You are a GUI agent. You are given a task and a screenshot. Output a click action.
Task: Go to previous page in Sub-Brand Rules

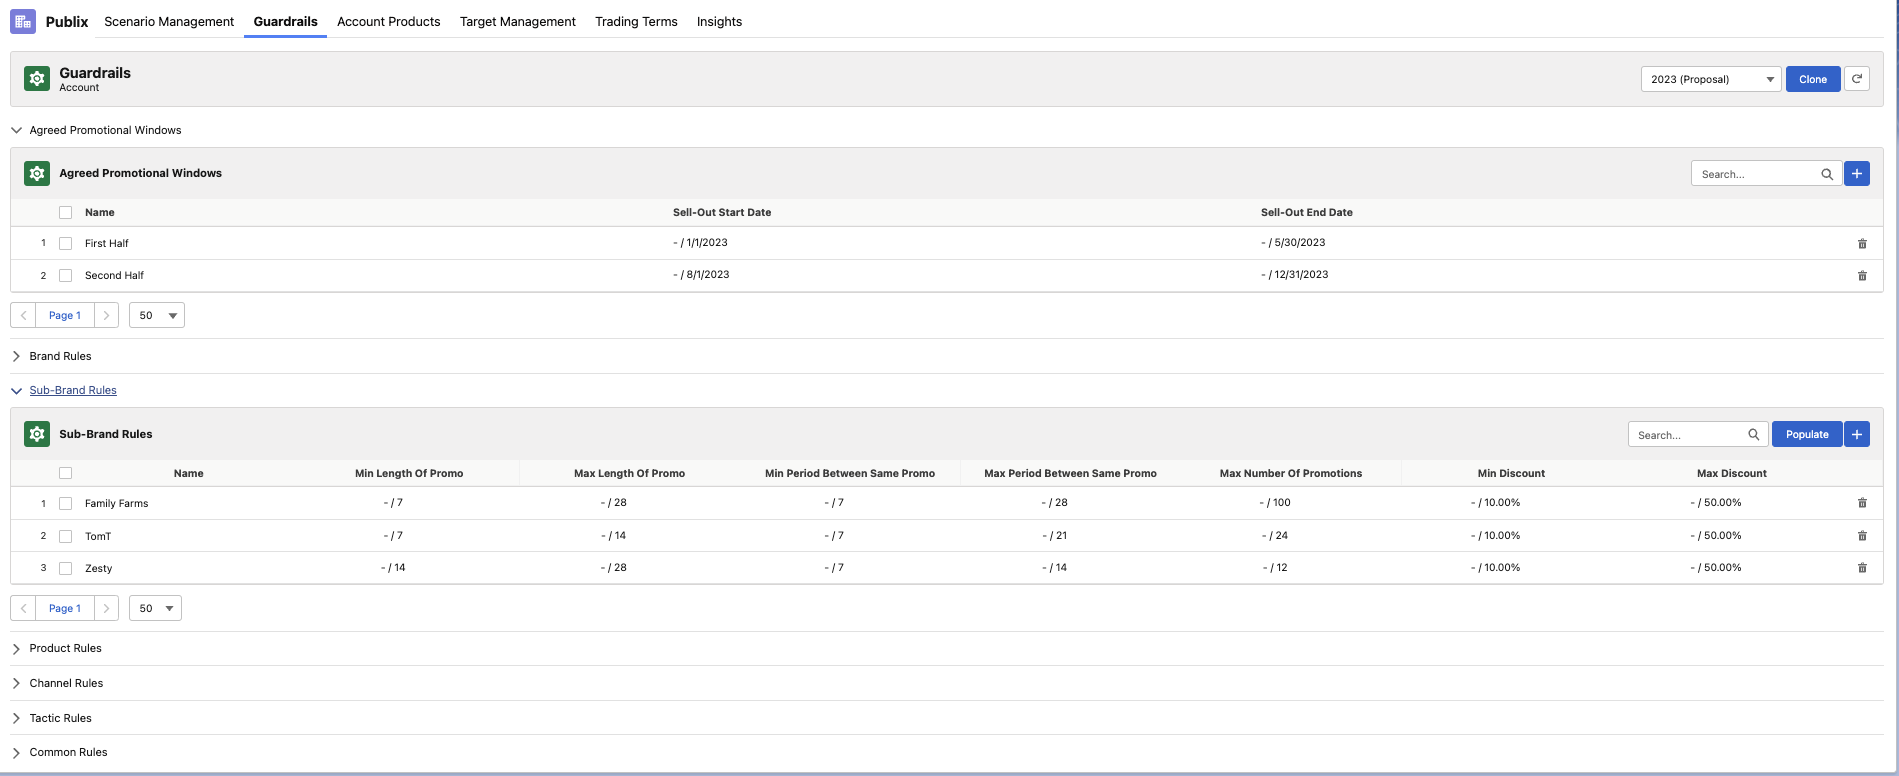[24, 608]
